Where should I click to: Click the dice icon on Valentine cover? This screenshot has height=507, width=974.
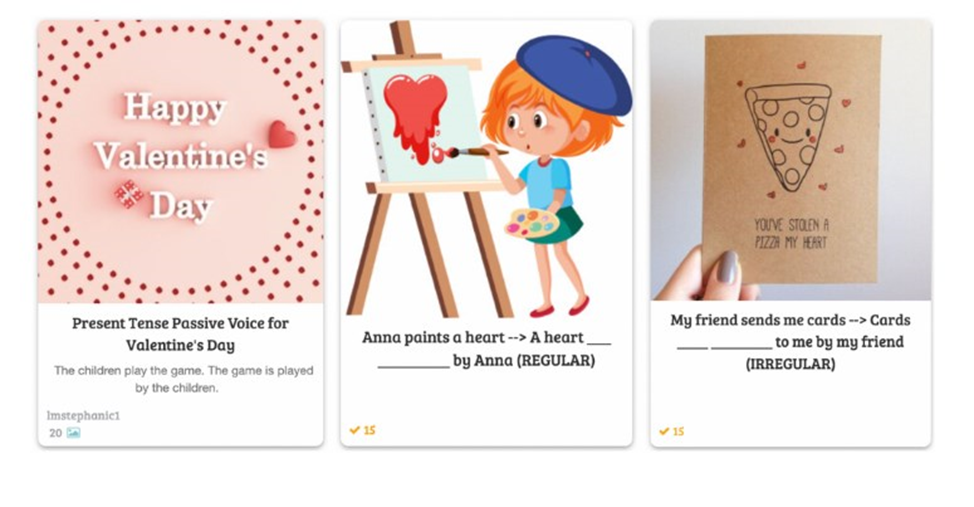129,194
